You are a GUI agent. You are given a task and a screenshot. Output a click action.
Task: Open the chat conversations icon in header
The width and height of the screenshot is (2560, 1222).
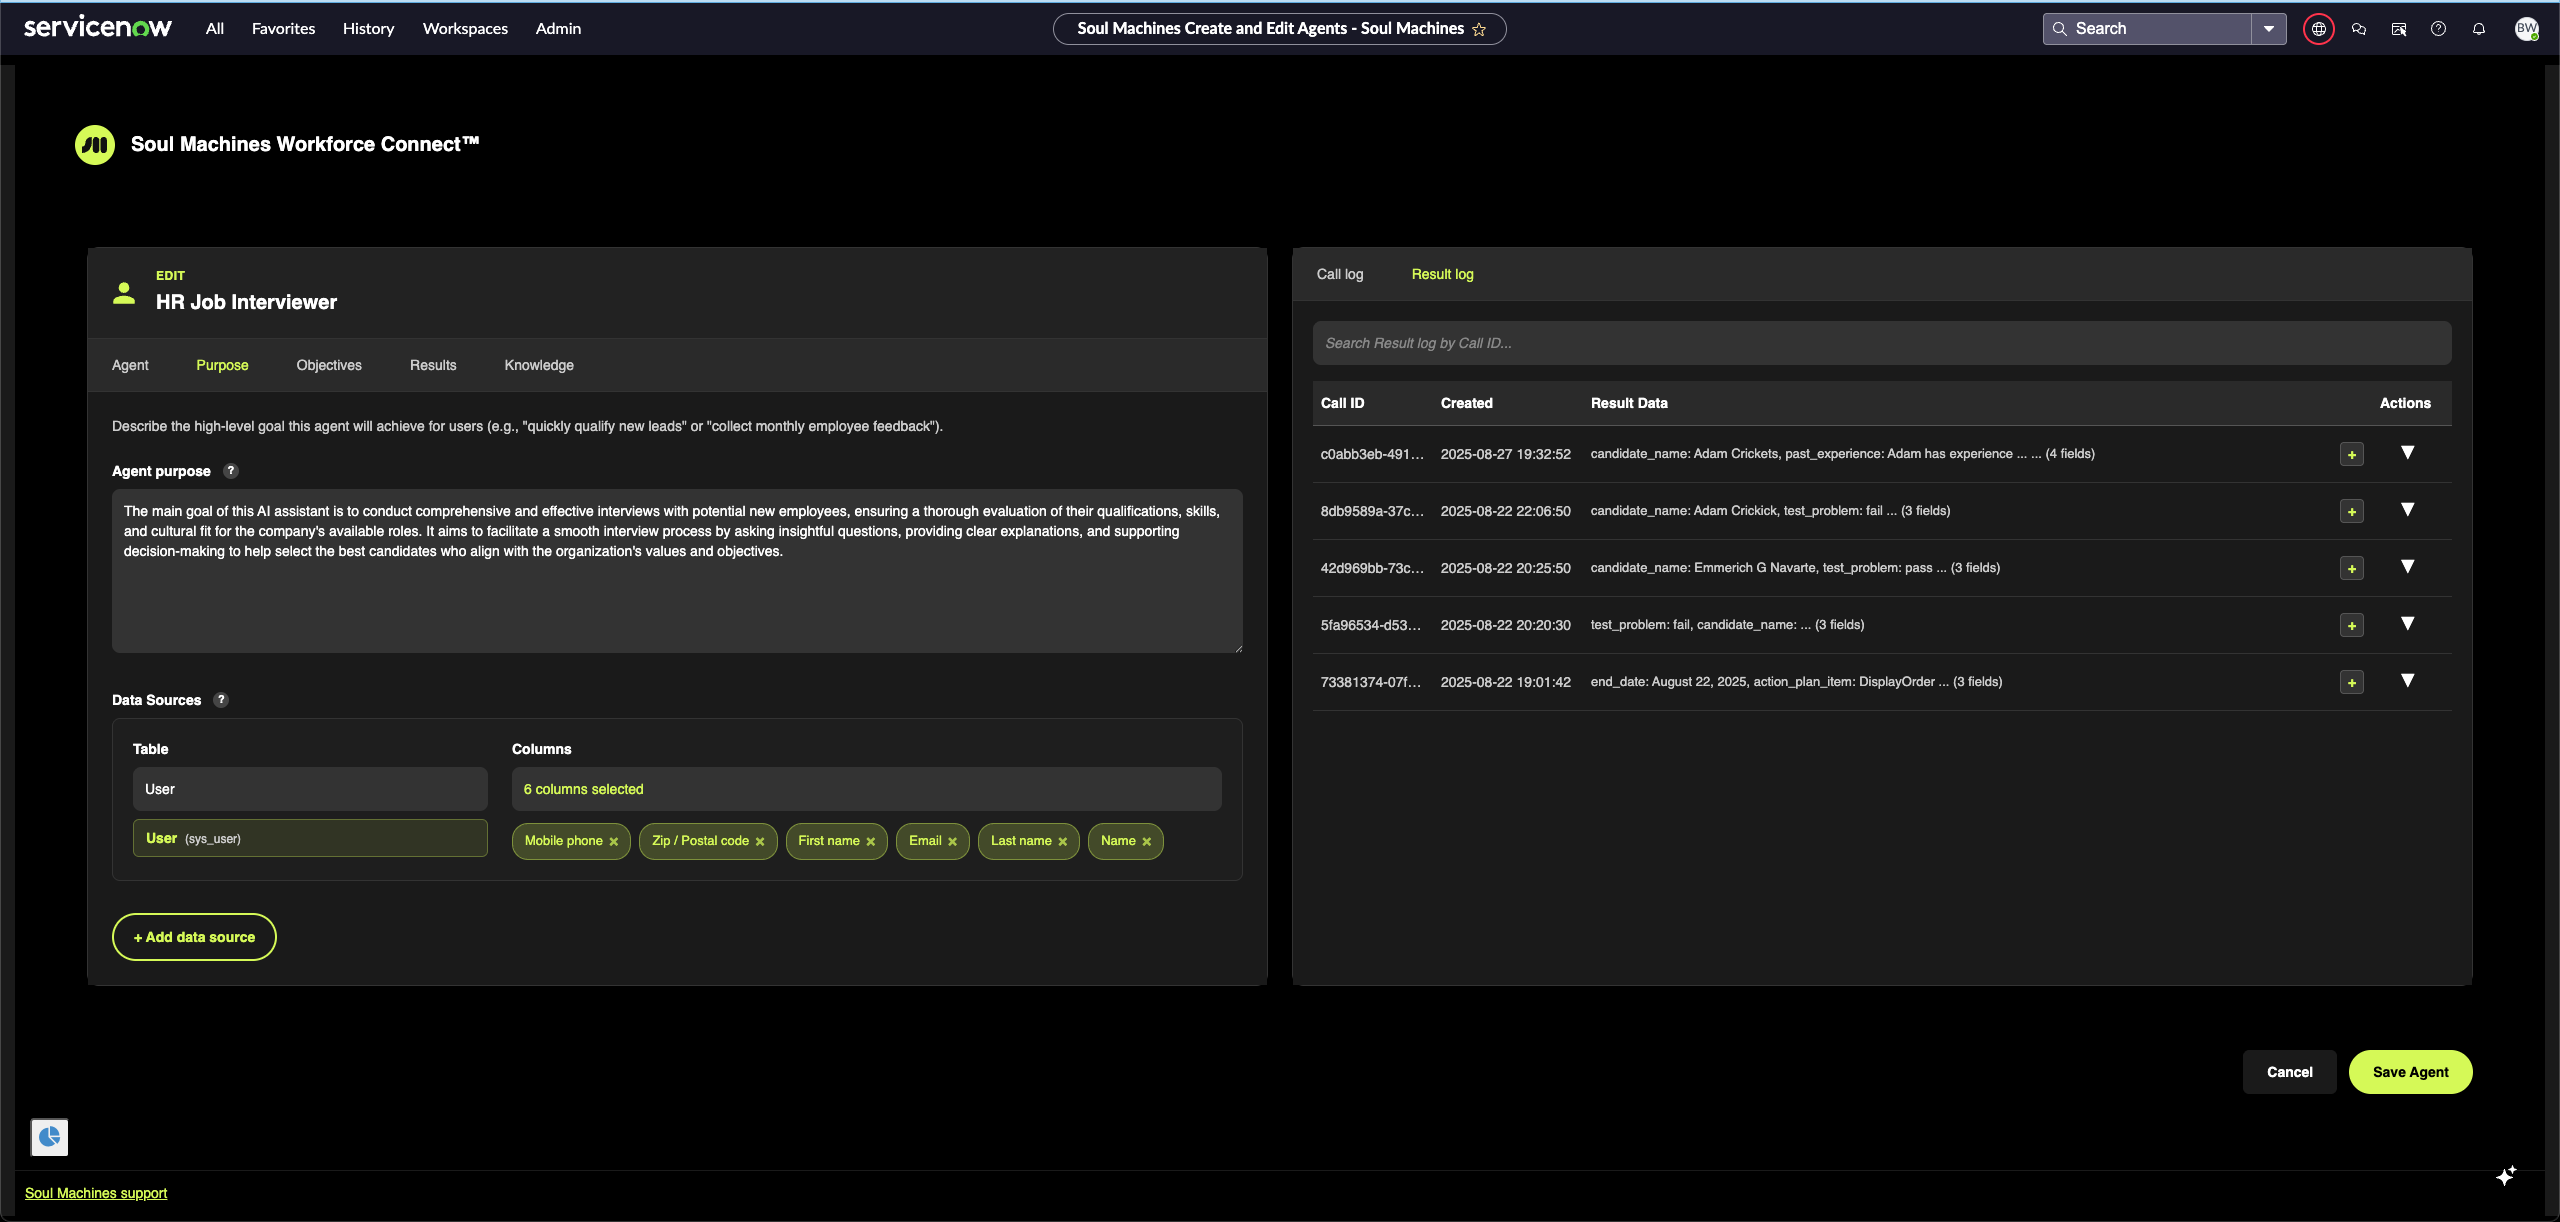point(2359,28)
